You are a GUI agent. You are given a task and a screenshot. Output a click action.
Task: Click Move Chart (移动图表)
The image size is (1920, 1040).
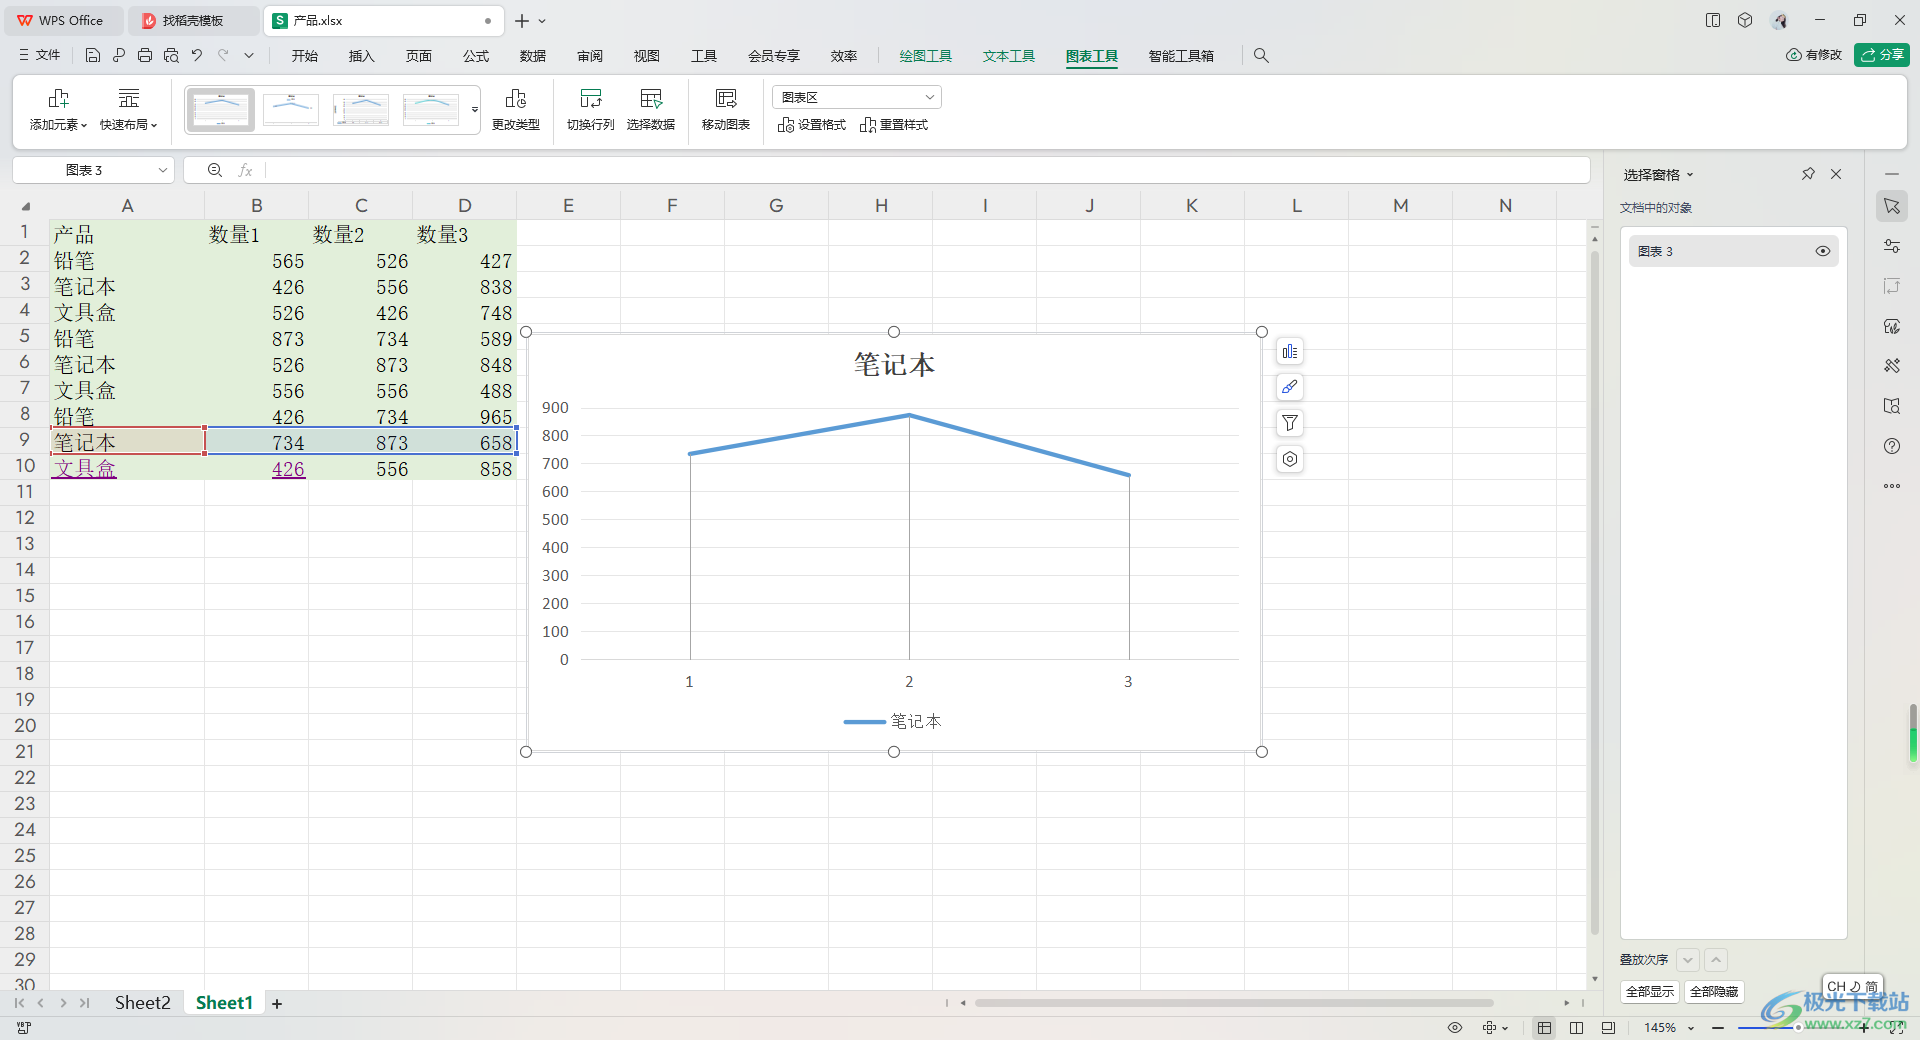click(x=726, y=110)
